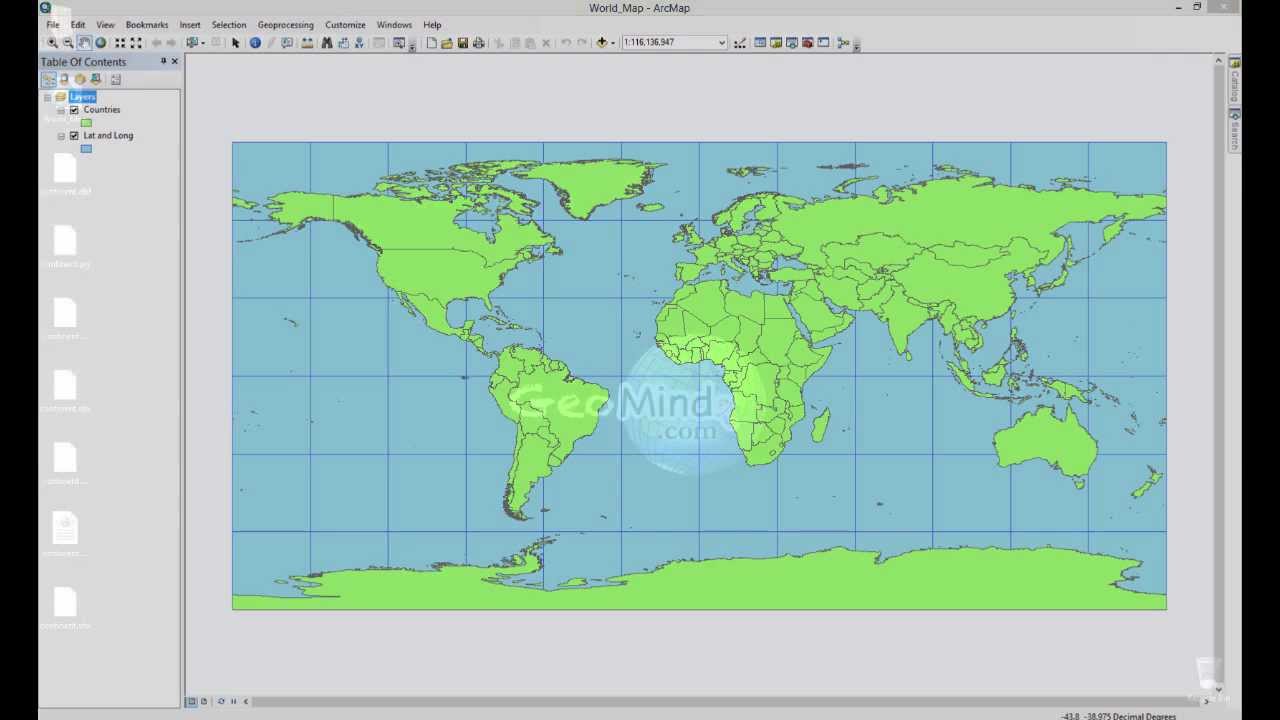Open the Table Of Contents window icon

coord(760,42)
